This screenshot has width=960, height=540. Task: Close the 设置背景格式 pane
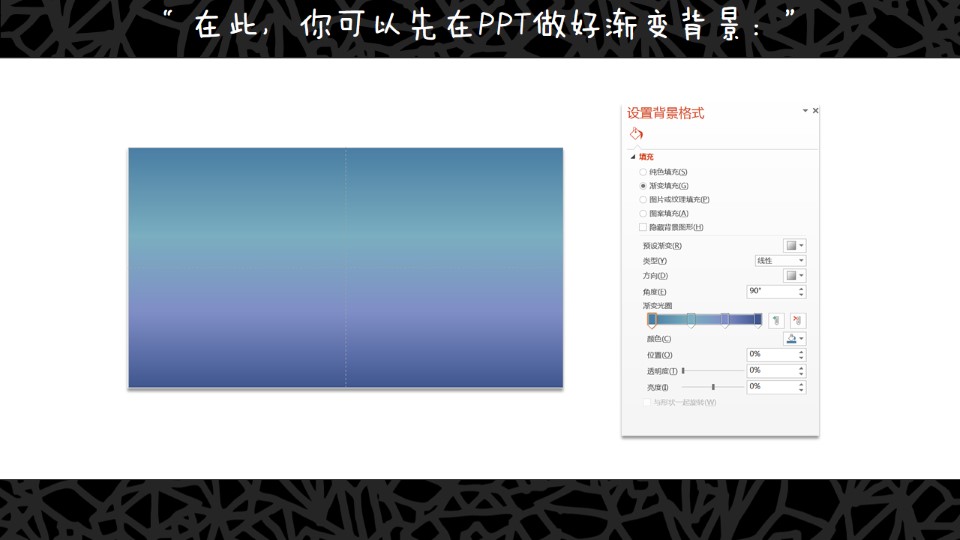coord(816,111)
